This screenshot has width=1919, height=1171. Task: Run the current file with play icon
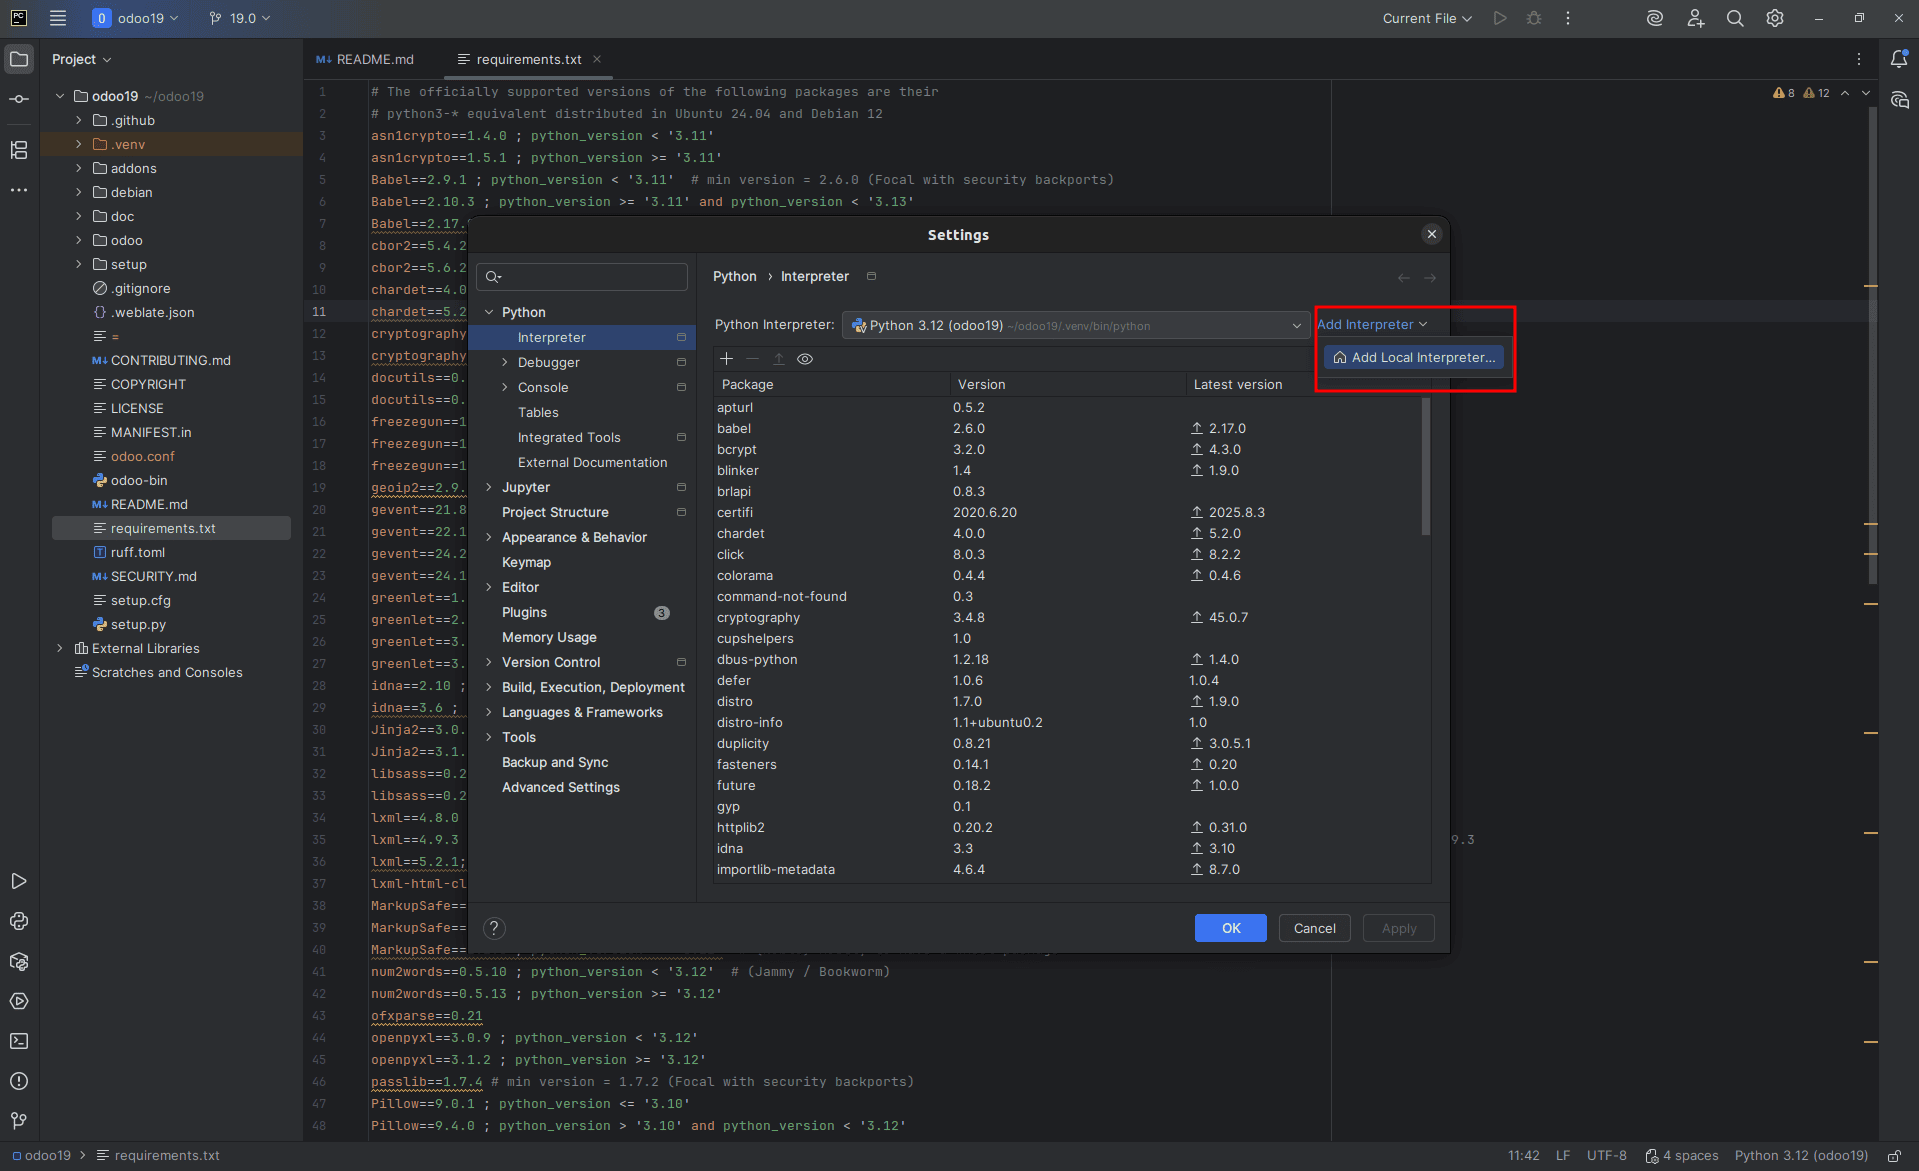click(x=1500, y=18)
